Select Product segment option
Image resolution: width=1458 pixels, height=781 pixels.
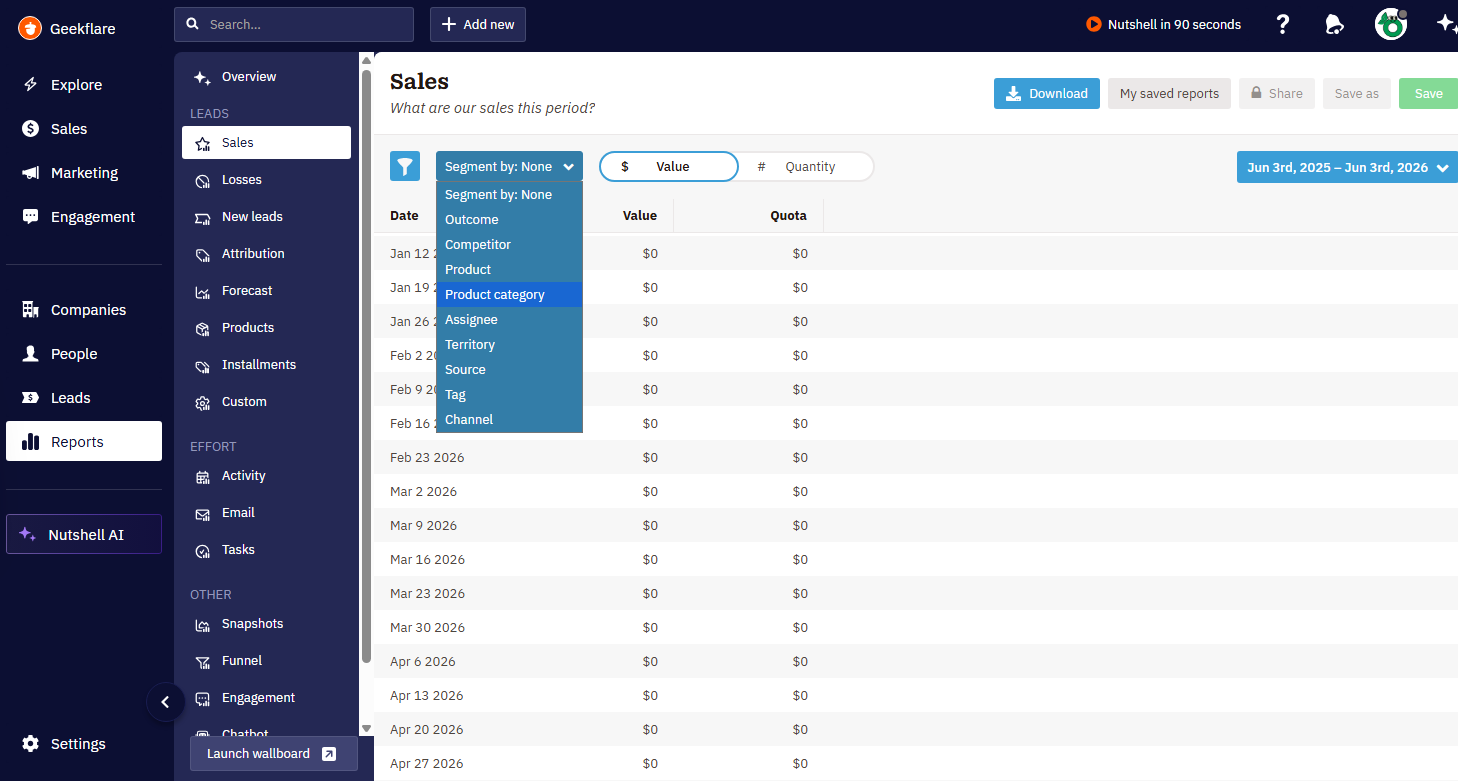(509, 270)
